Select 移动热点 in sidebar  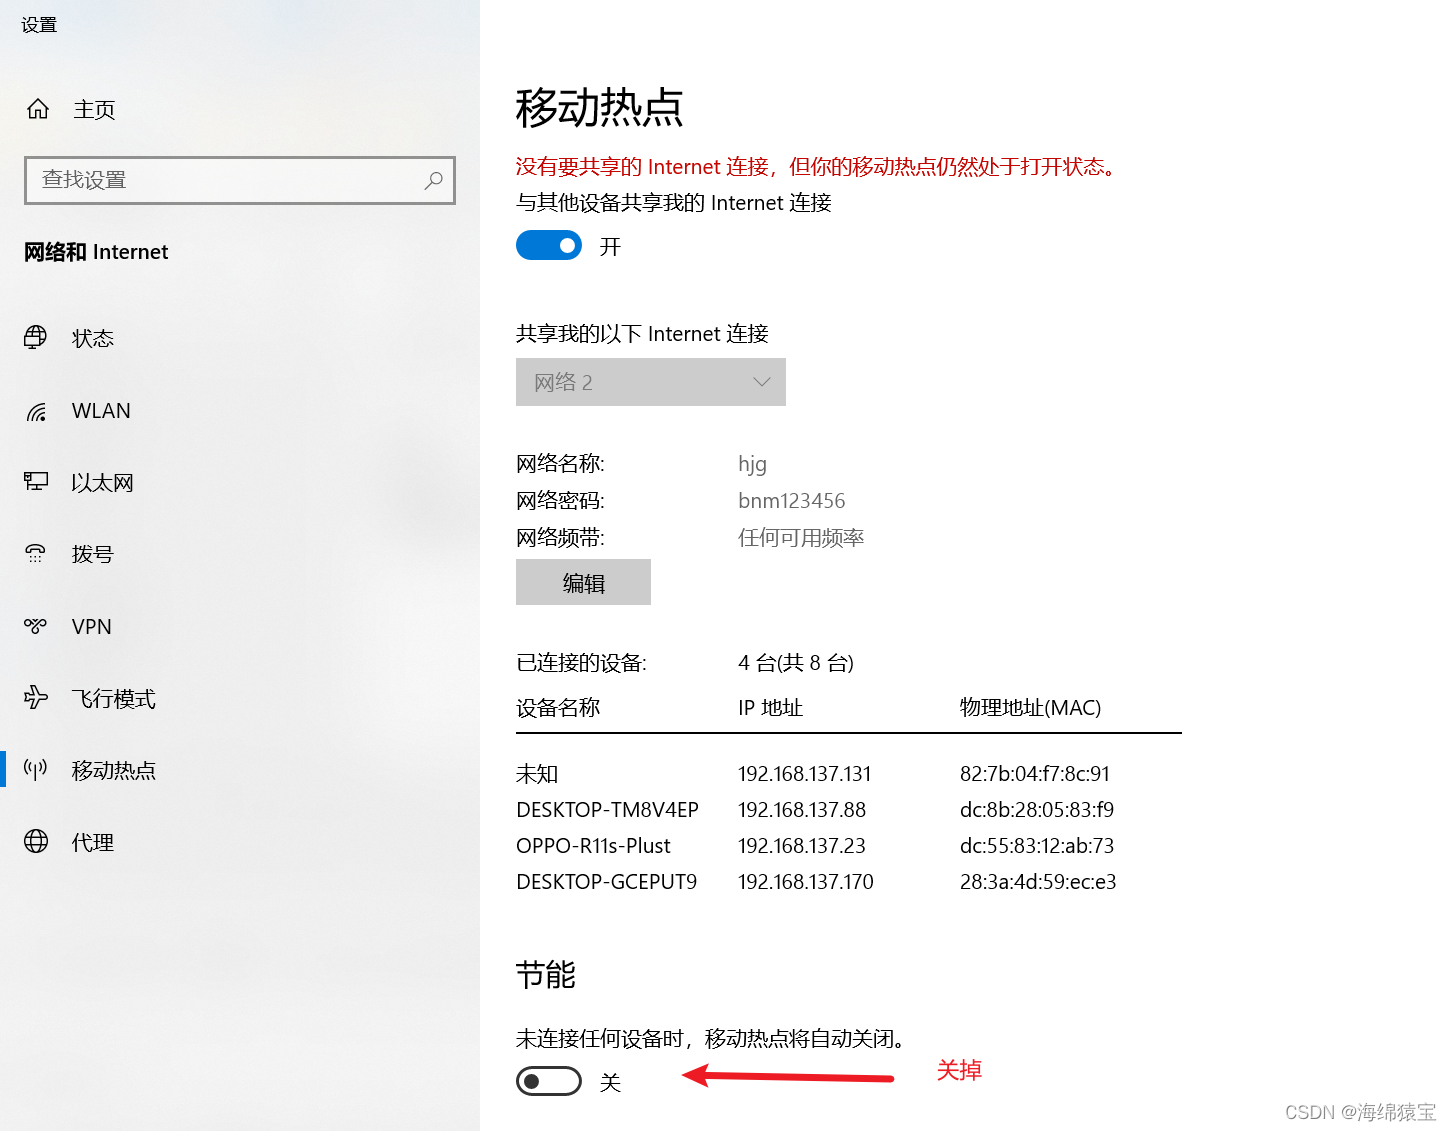[x=114, y=770]
